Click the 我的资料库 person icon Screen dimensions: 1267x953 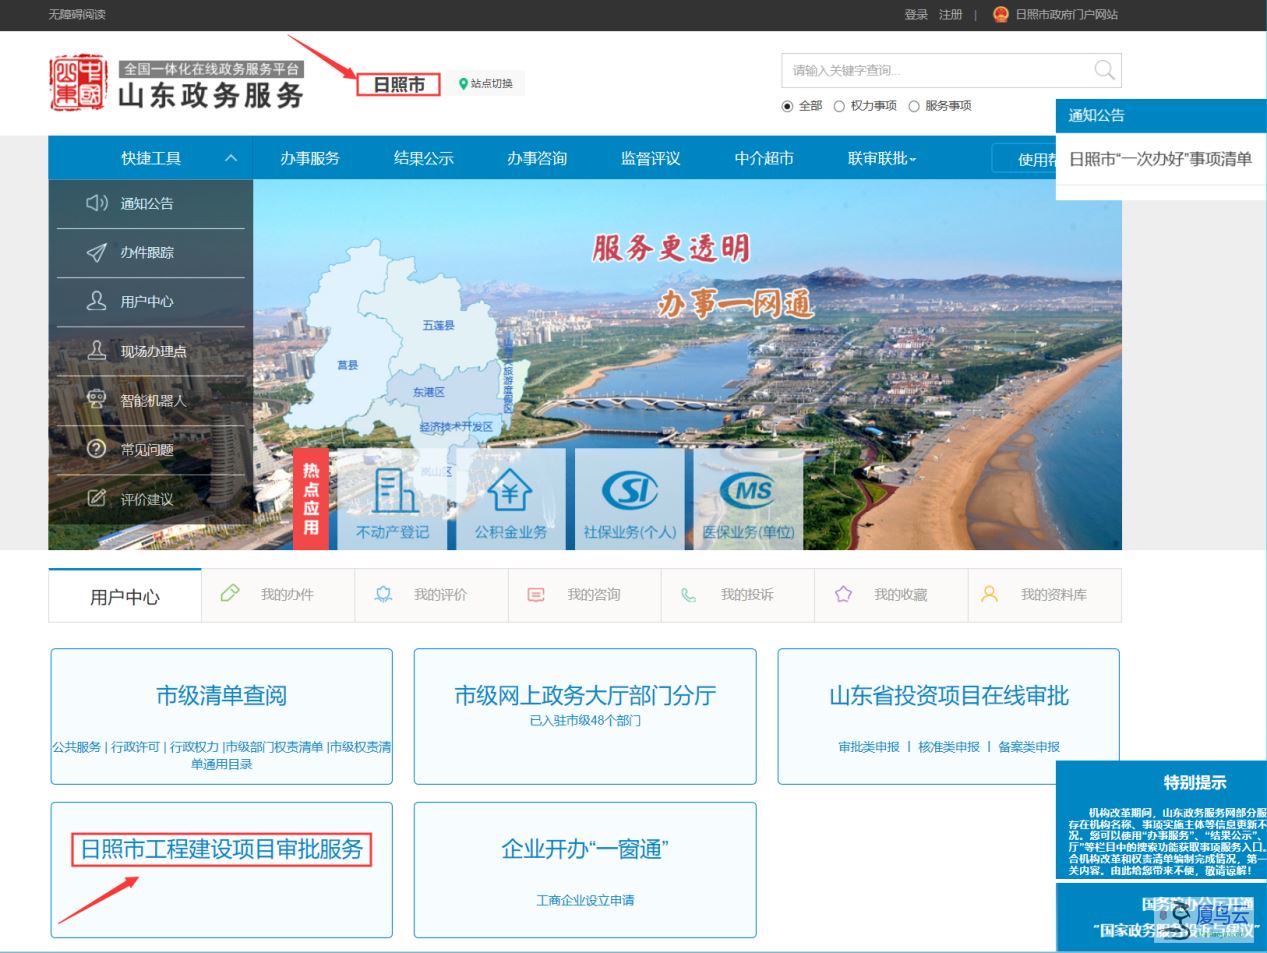989,594
